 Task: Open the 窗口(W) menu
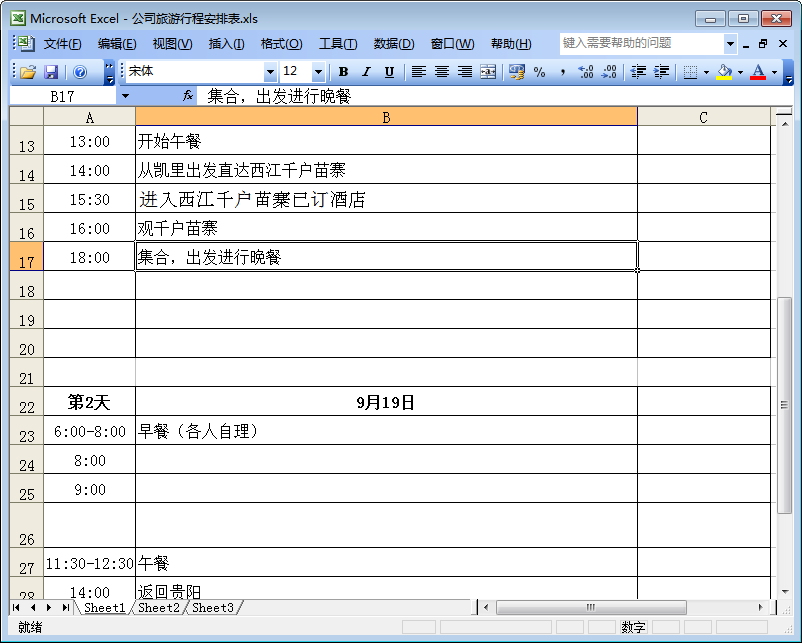pyautogui.click(x=452, y=44)
